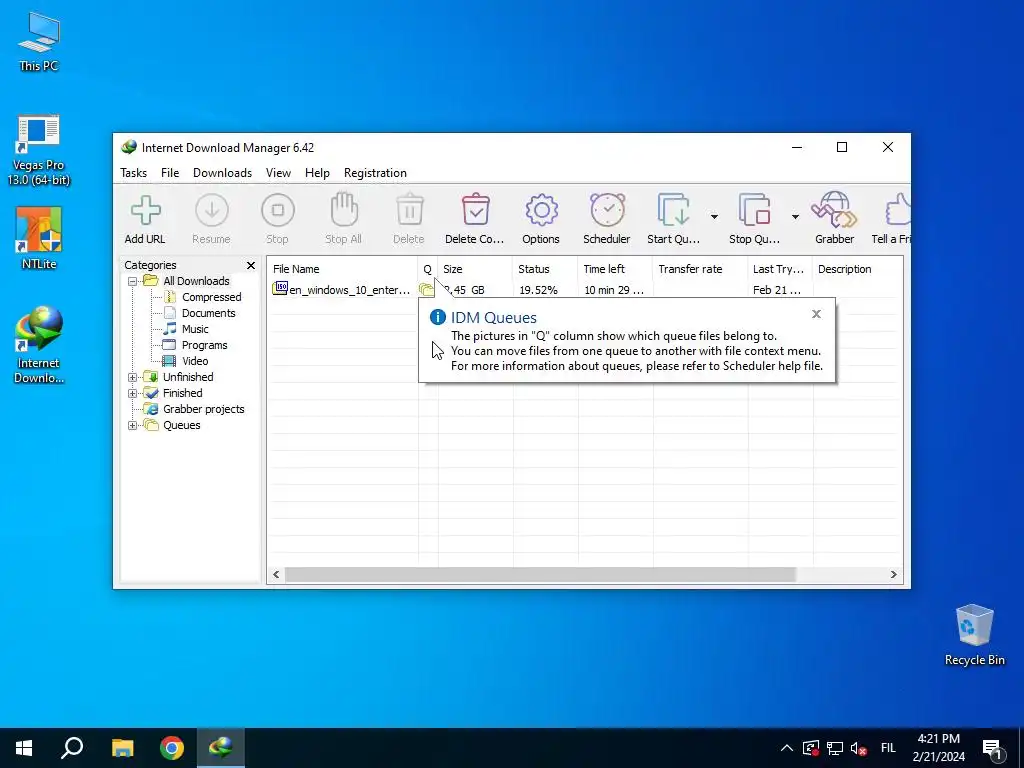
Task: Open the Recycle Bin
Action: point(974,635)
